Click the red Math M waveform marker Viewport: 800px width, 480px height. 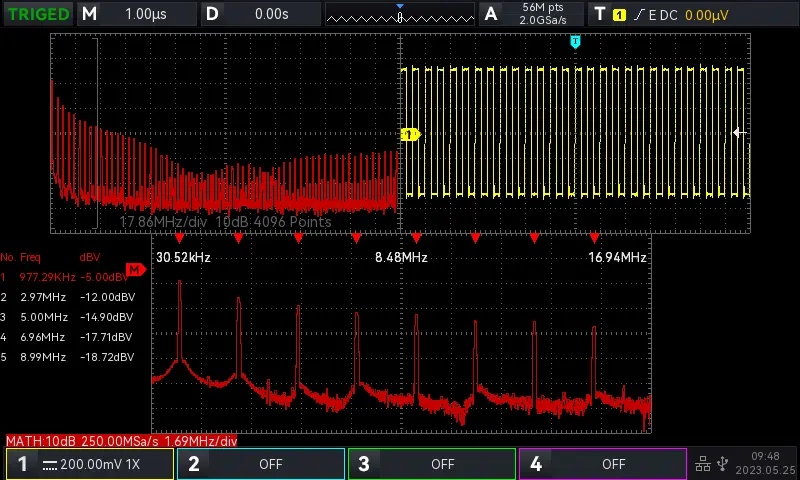tap(136, 270)
